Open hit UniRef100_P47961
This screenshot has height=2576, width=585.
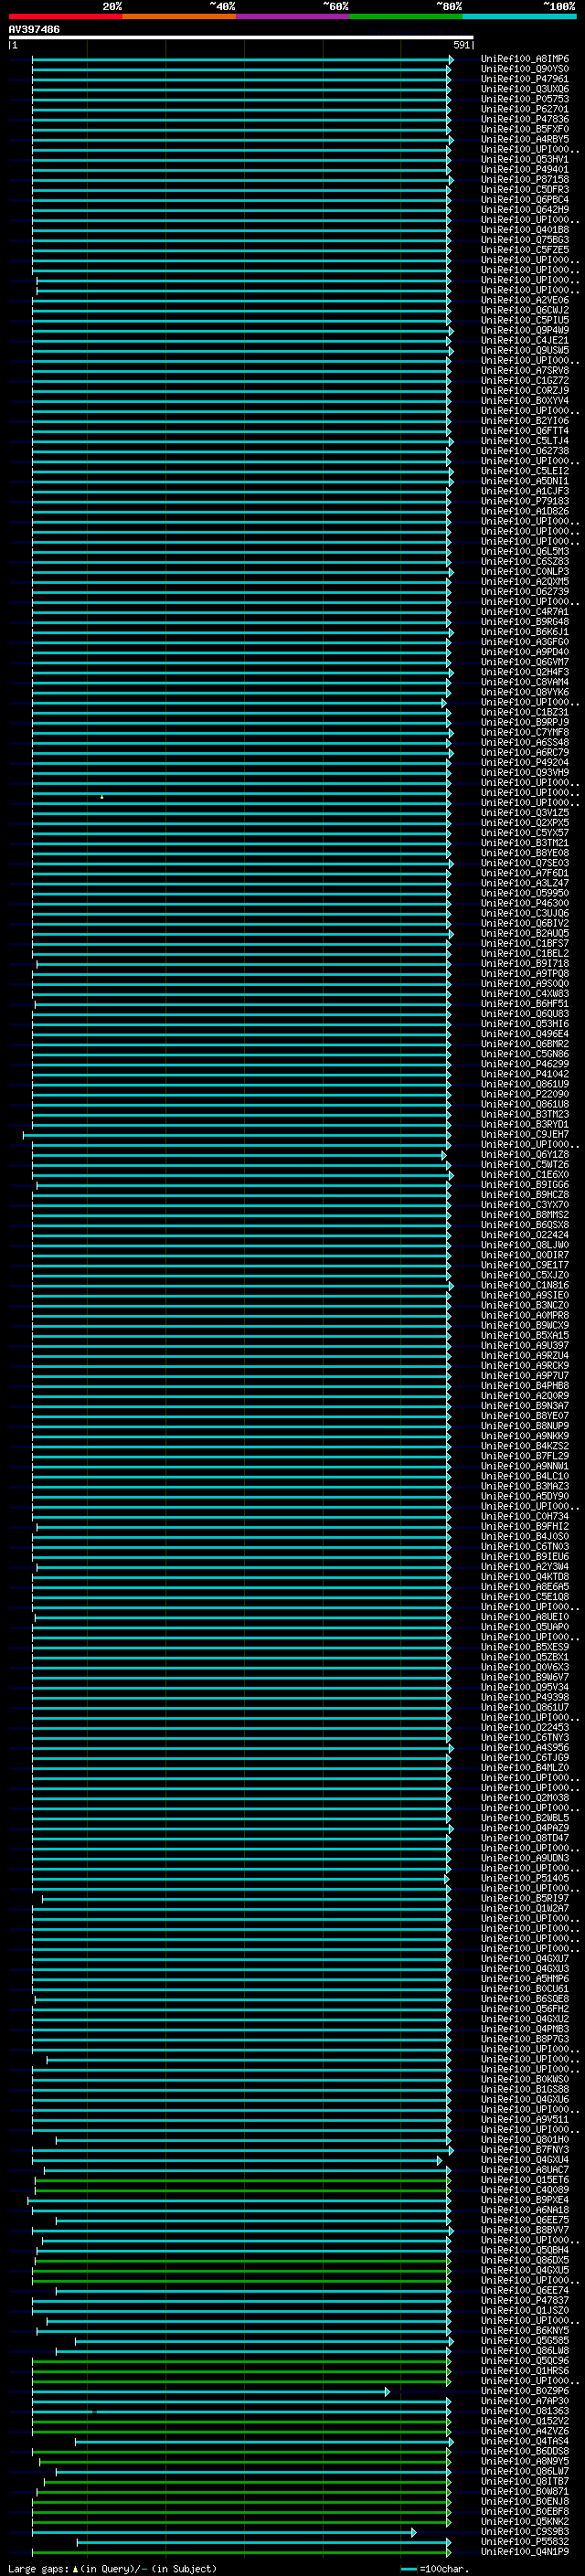tap(525, 80)
